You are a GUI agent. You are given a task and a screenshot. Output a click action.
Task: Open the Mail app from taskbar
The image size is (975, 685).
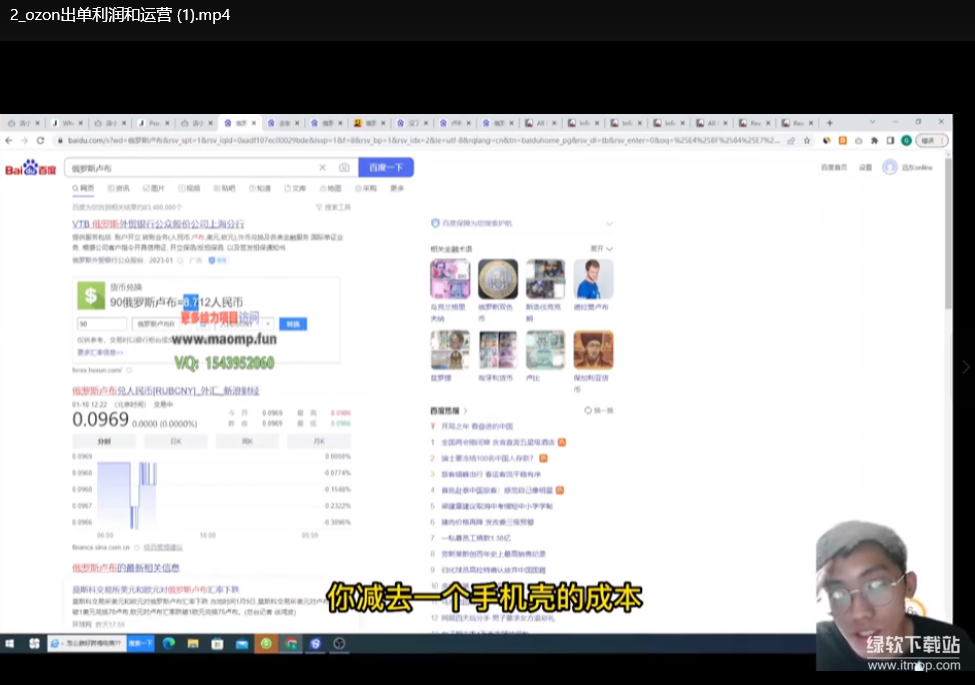click(242, 643)
